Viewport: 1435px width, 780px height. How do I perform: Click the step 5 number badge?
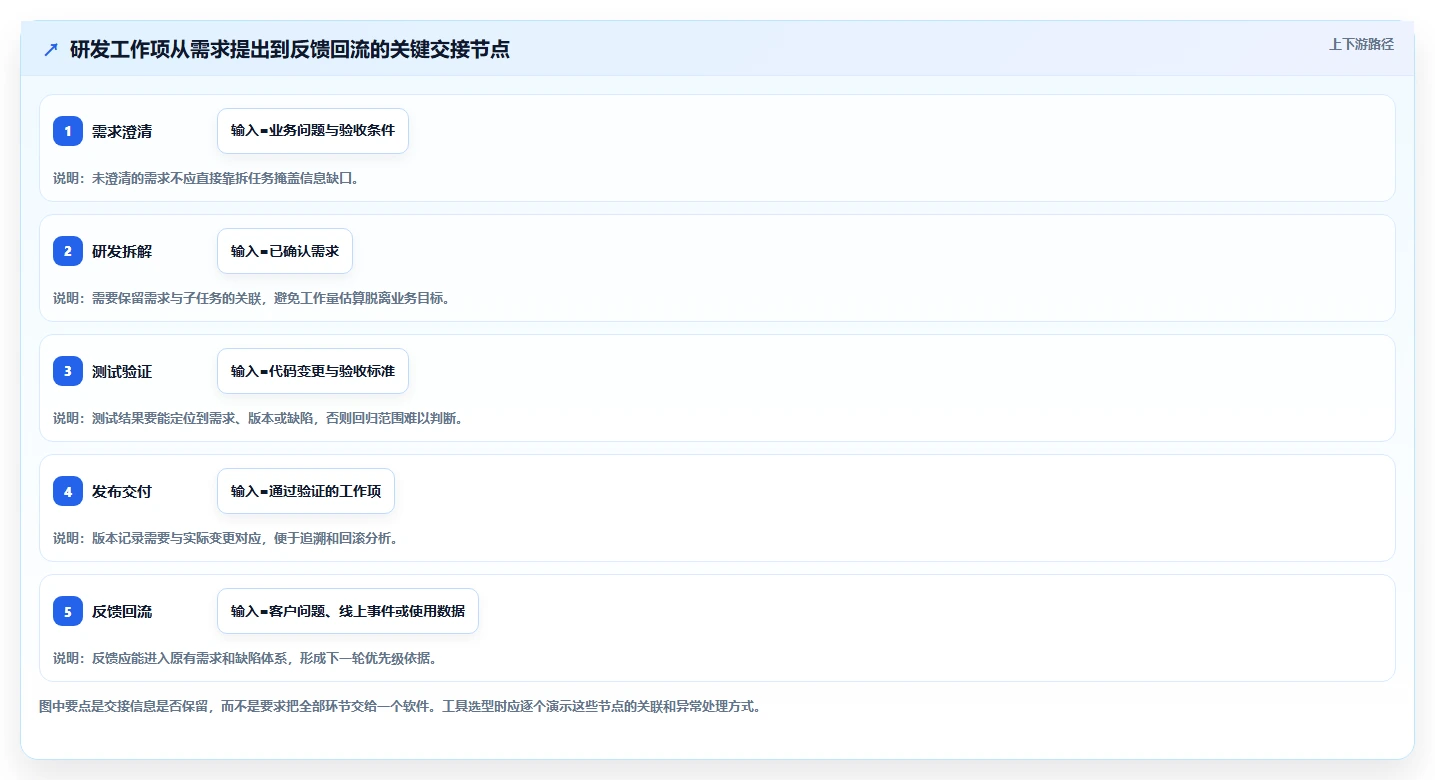coord(68,611)
